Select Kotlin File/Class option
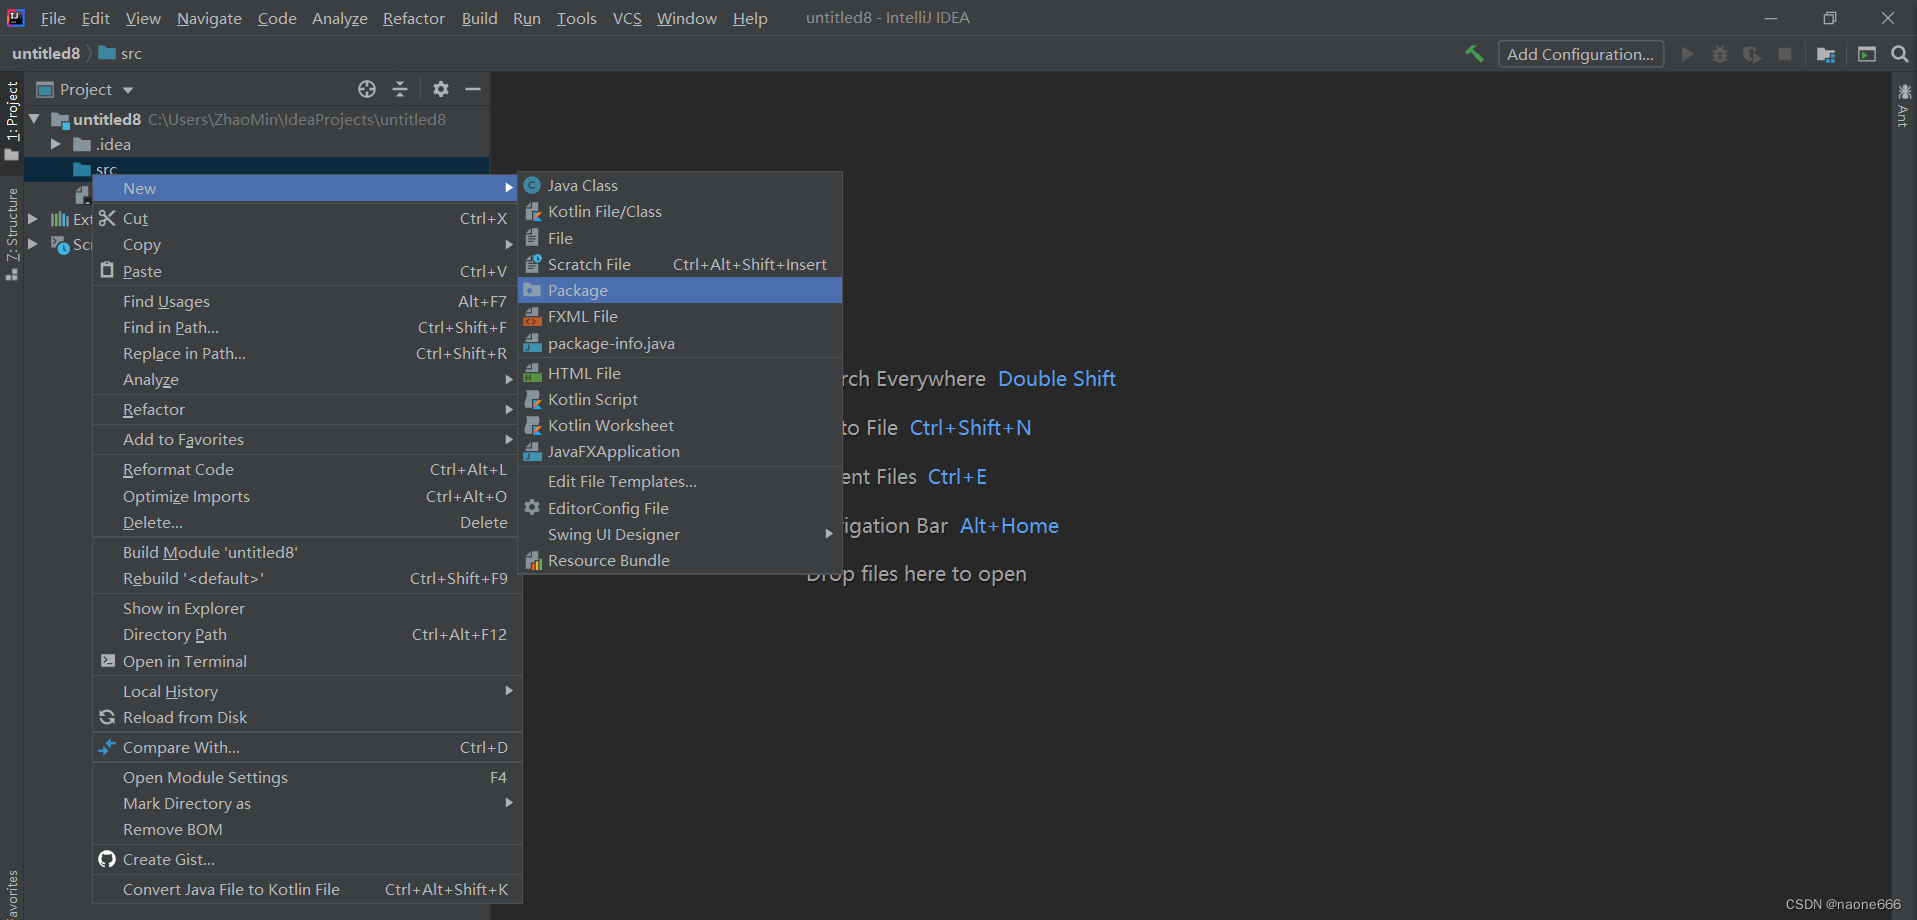Image resolution: width=1917 pixels, height=920 pixels. pyautogui.click(x=680, y=211)
